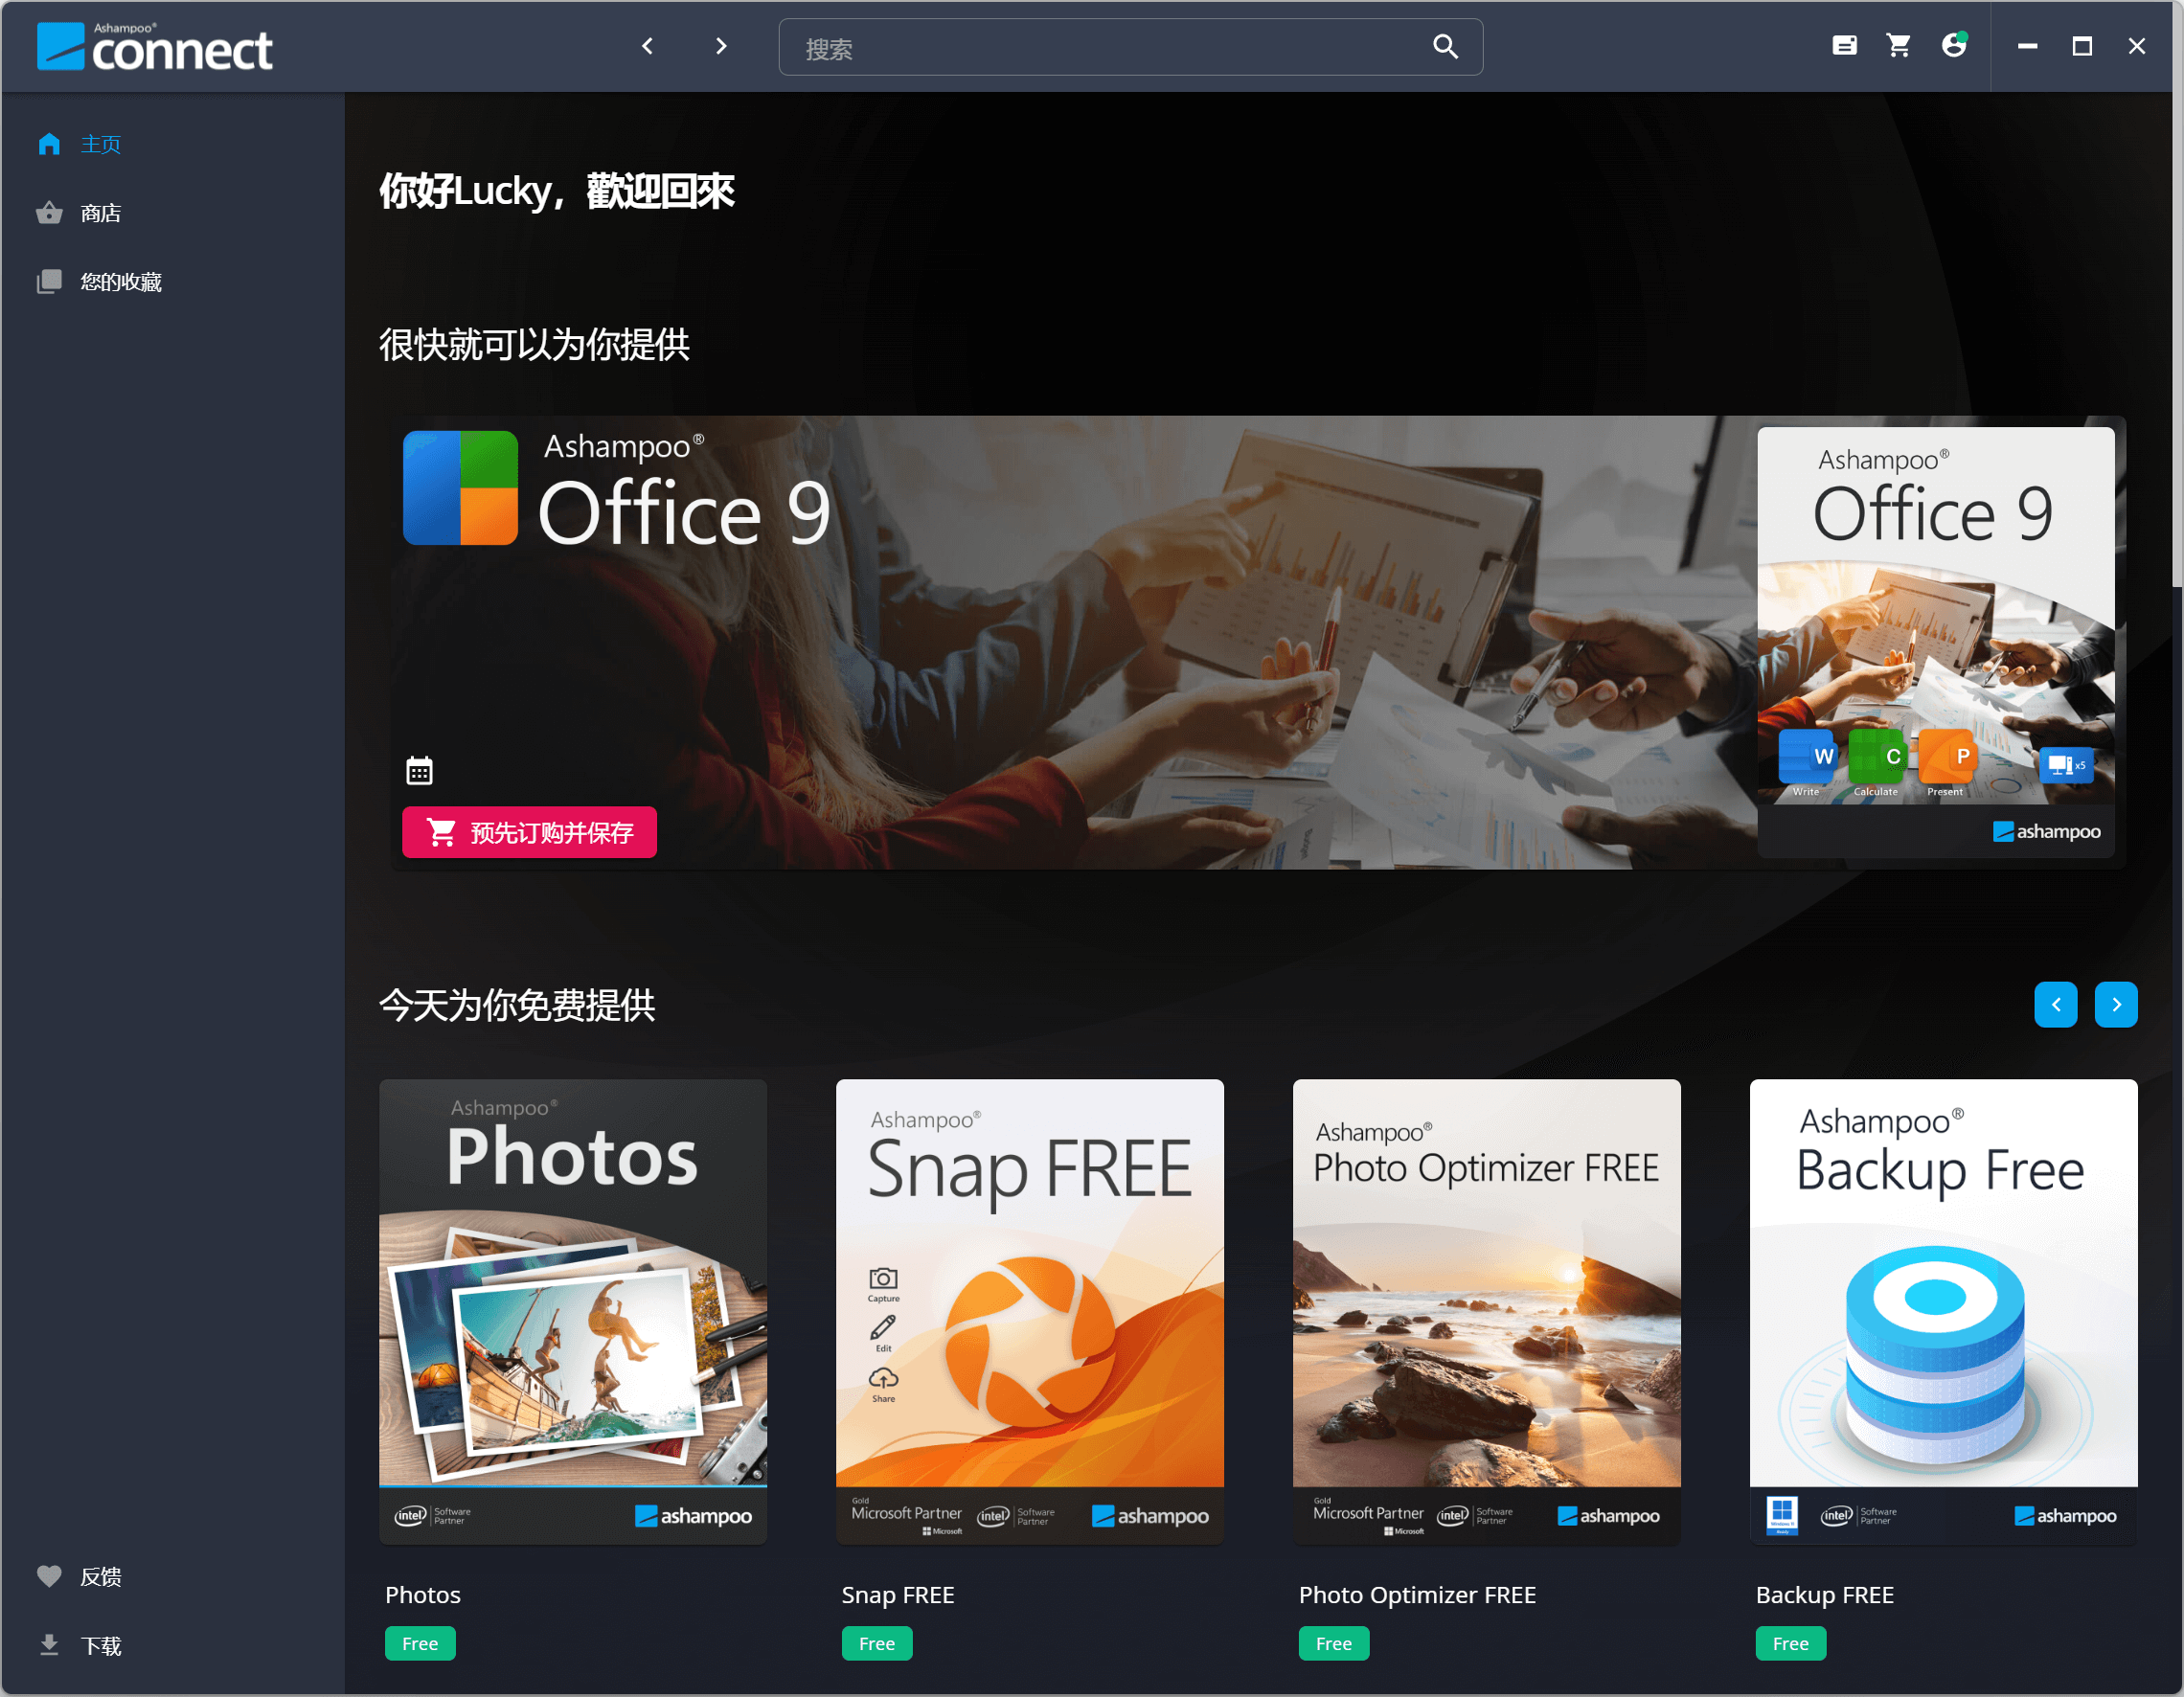Viewport: 2184px width, 1697px height.
Task: Open the Photo Optimizer FREE box image
Action: pos(1487,1311)
